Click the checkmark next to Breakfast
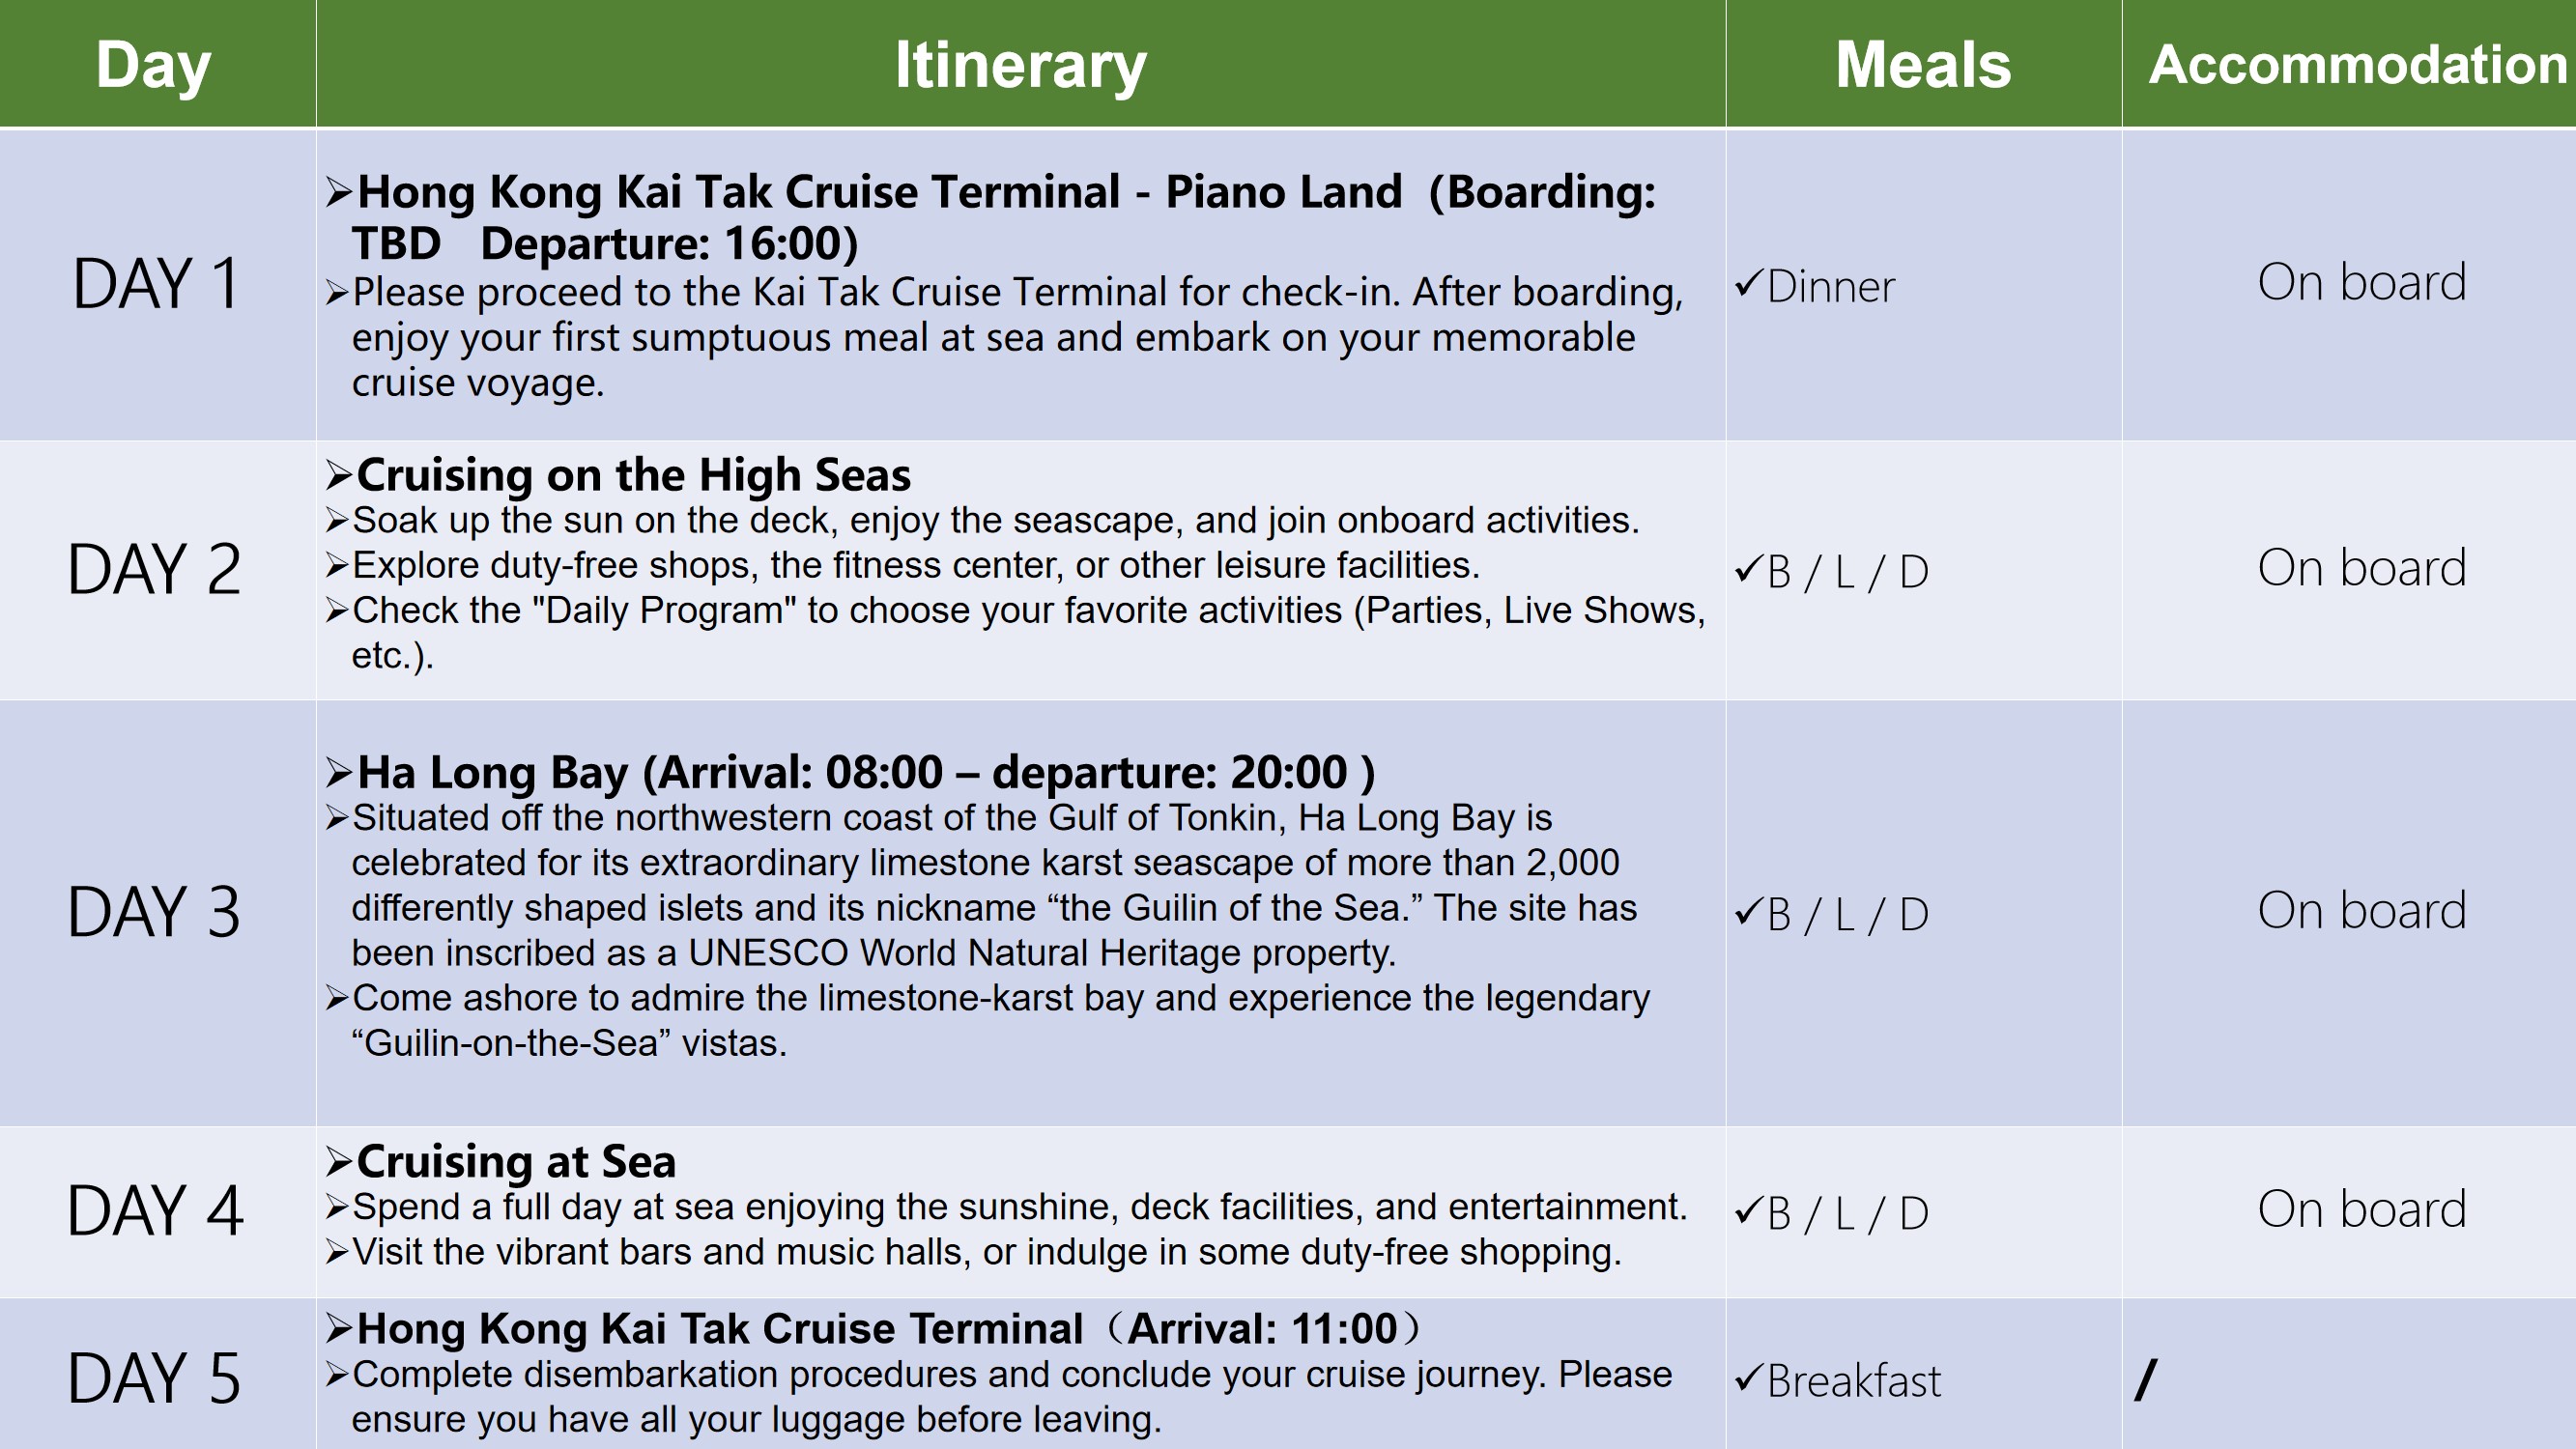 1749,1379
